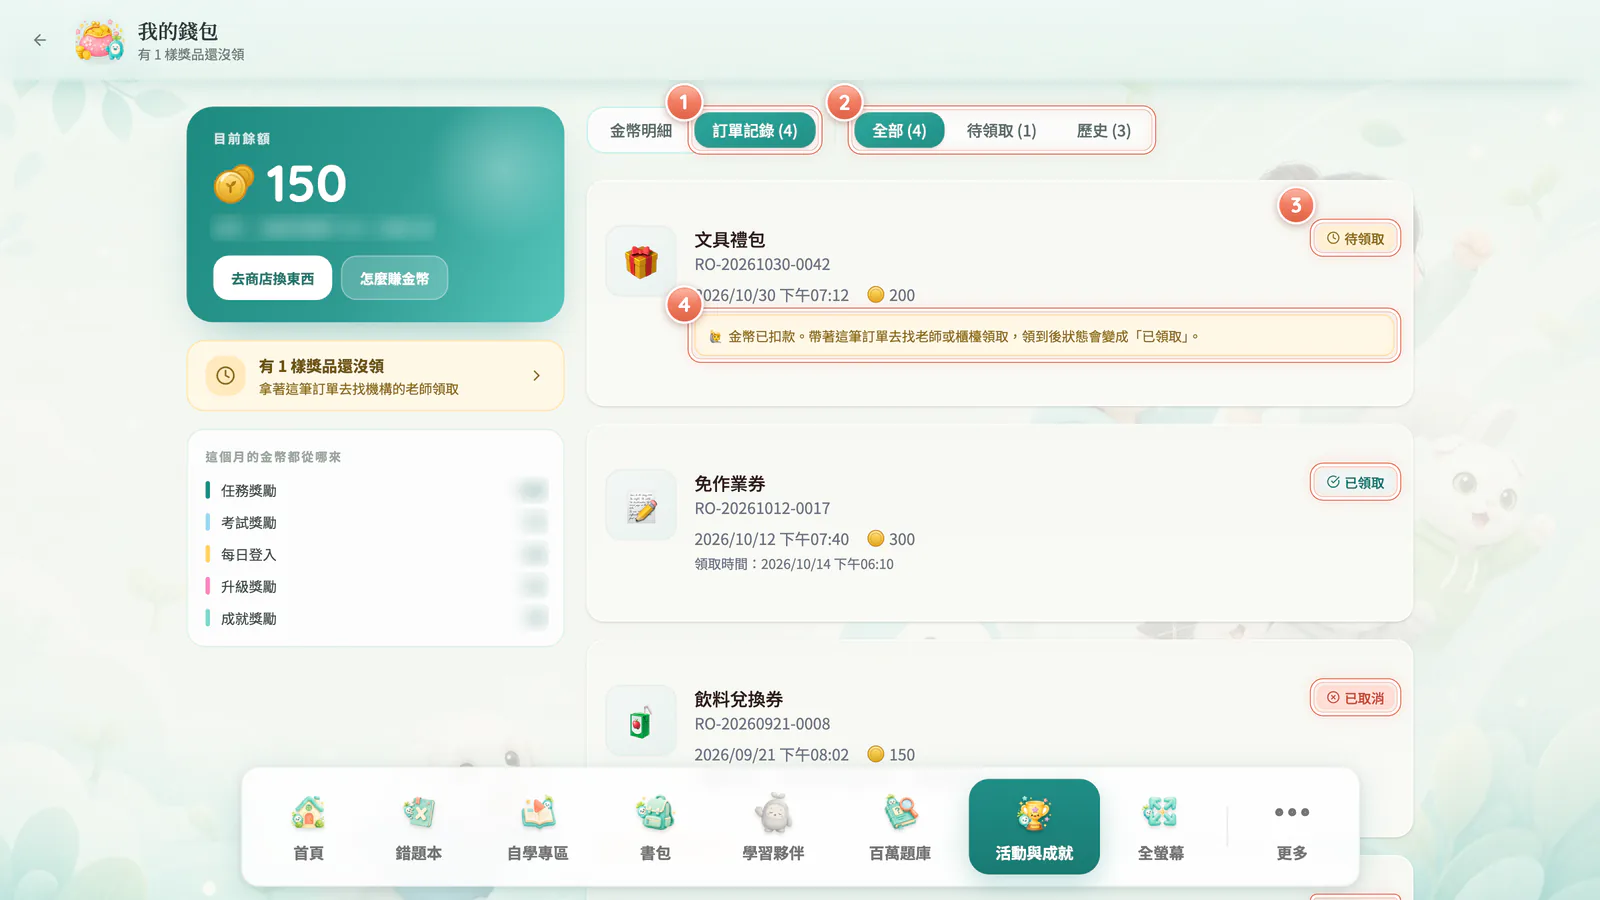Image resolution: width=1600 pixels, height=900 pixels.
Task: Click the 任務獎勵 row
Action: [376, 490]
